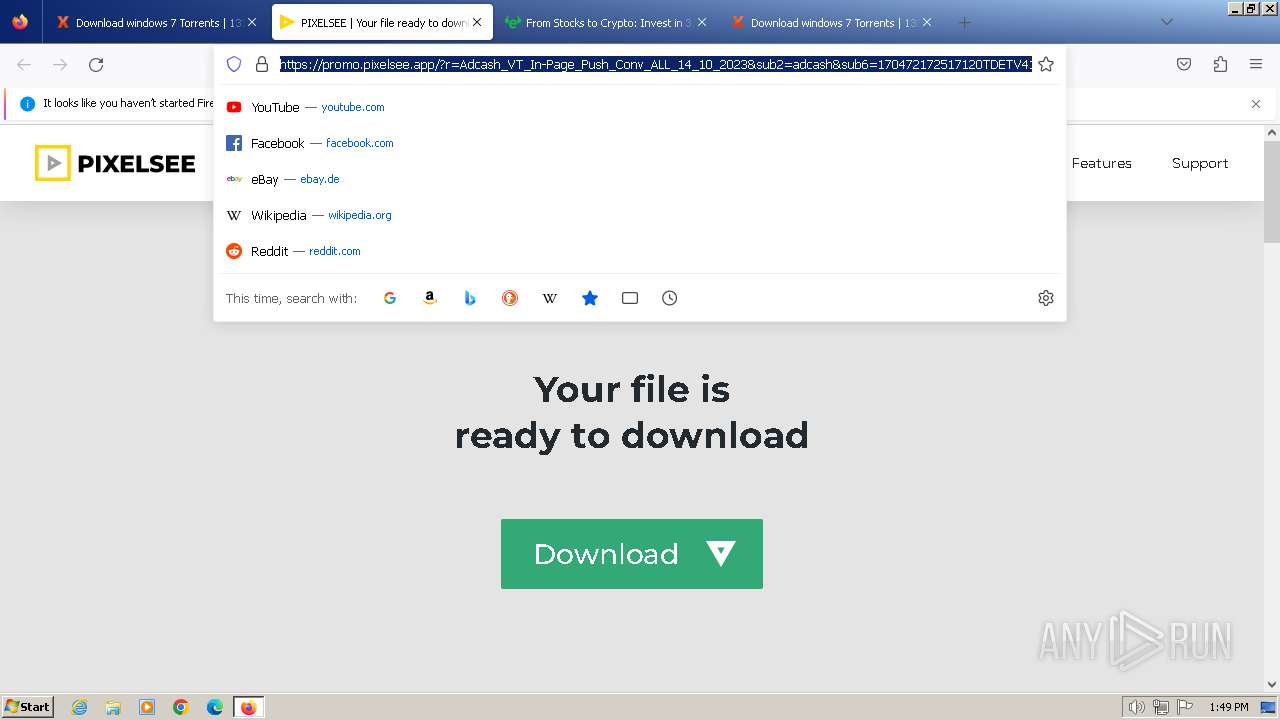
Task: Search with DuckDuckGo icon
Action: 510,298
